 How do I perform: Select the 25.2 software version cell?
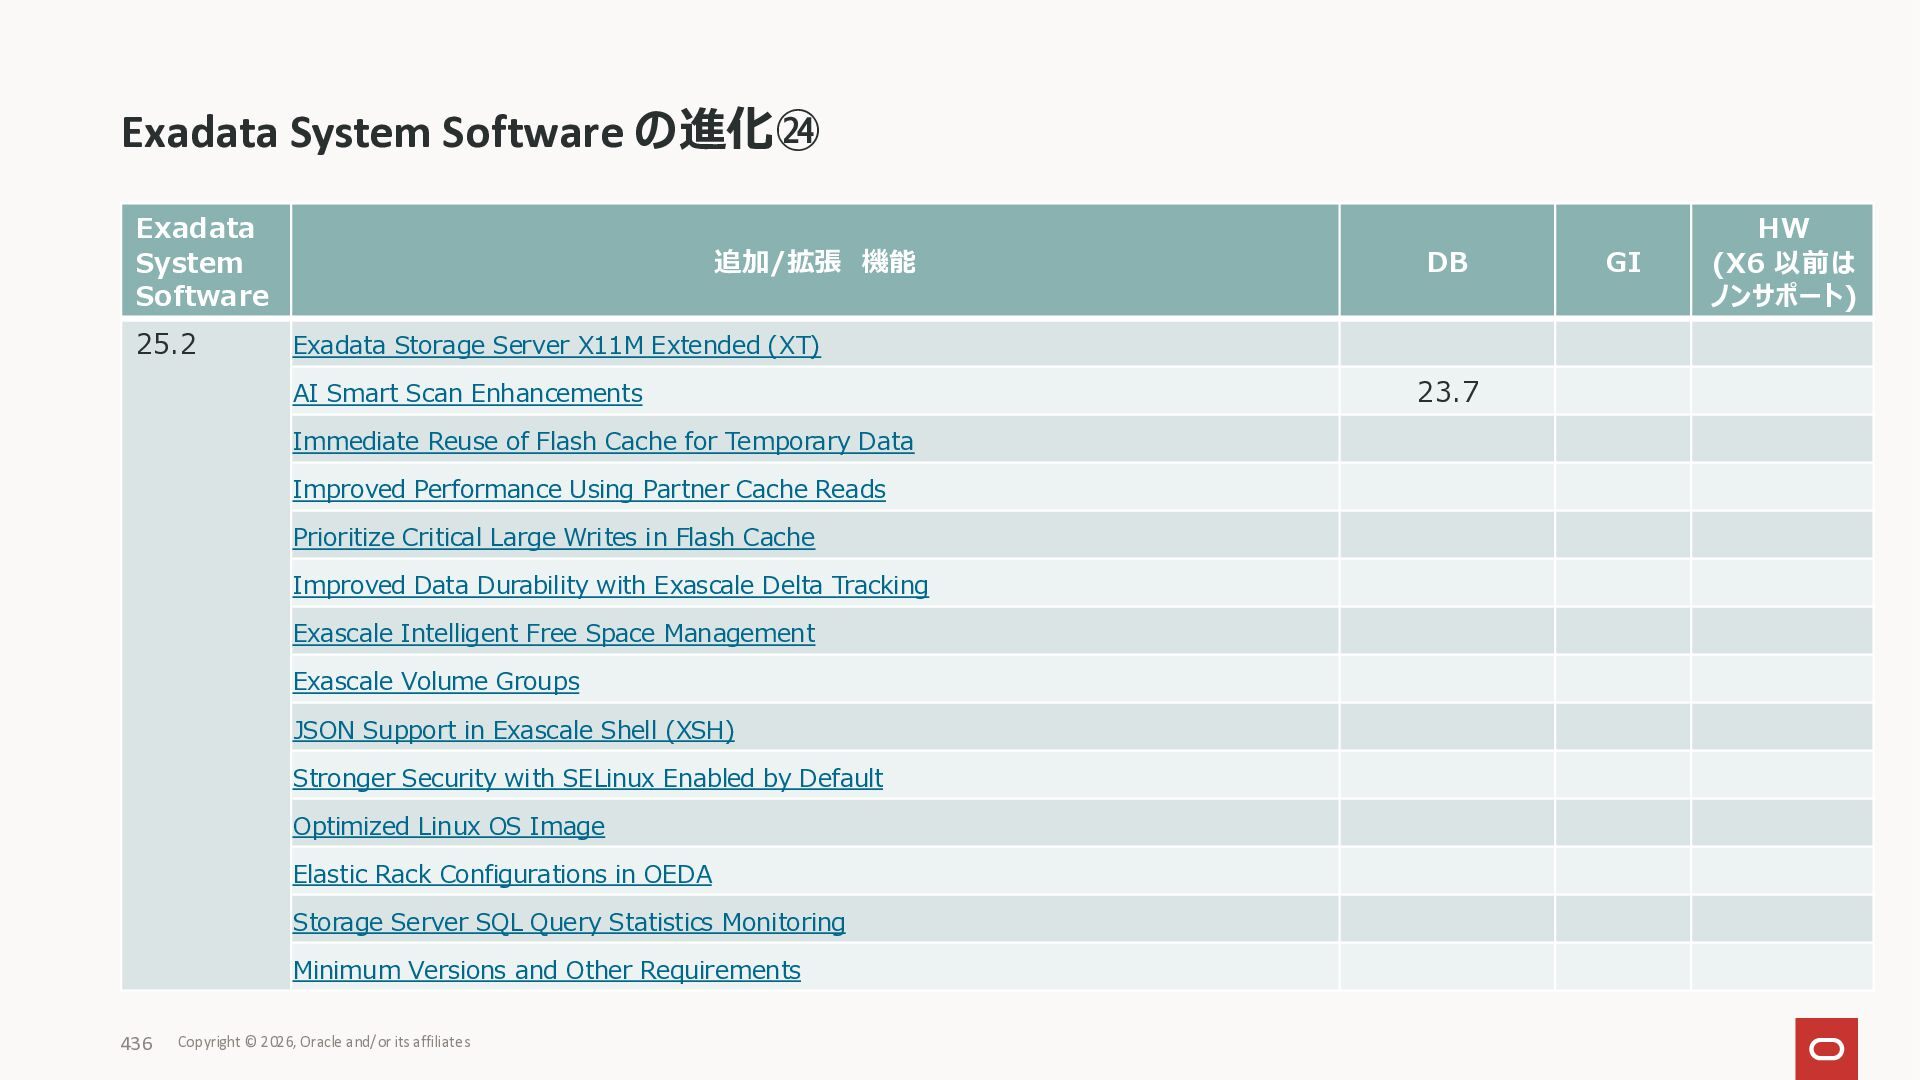click(x=166, y=344)
